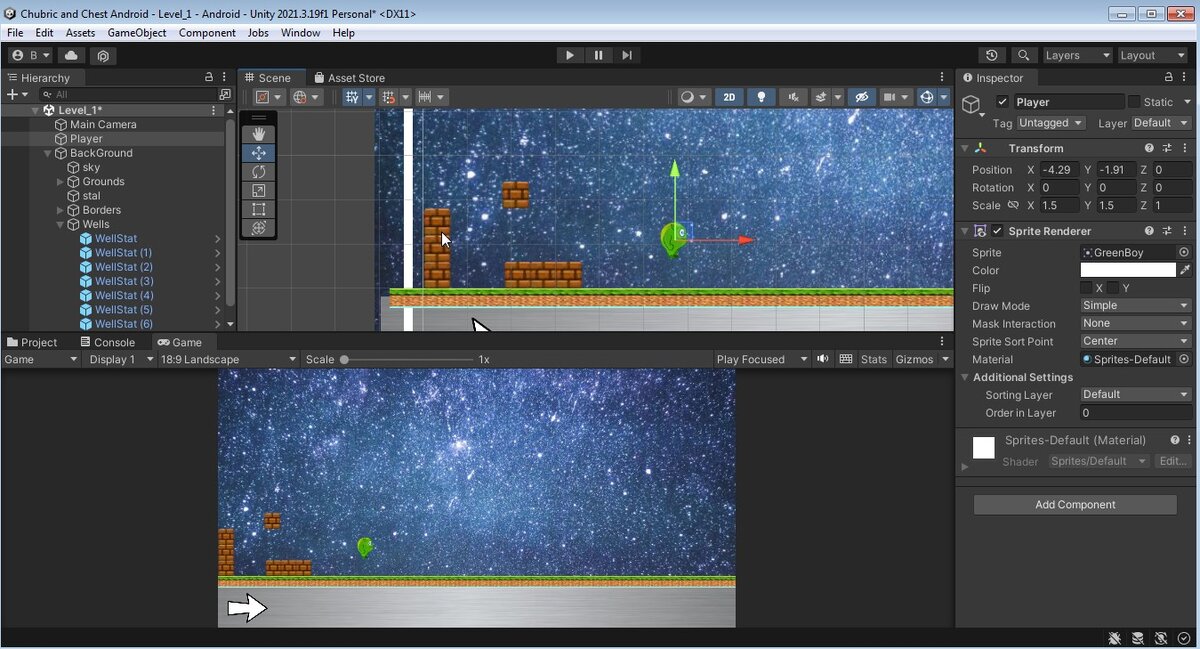Image resolution: width=1200 pixels, height=649 pixels.
Task: Mute Game view audio
Action: [823, 359]
